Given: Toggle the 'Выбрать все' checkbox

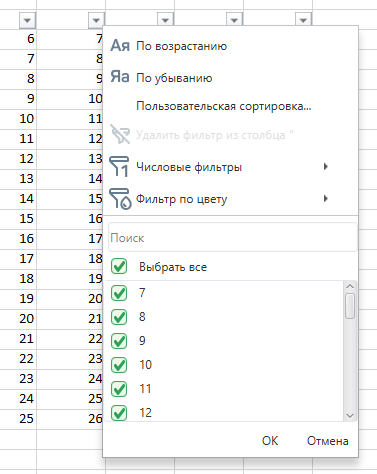Looking at the screenshot, I should [119, 266].
